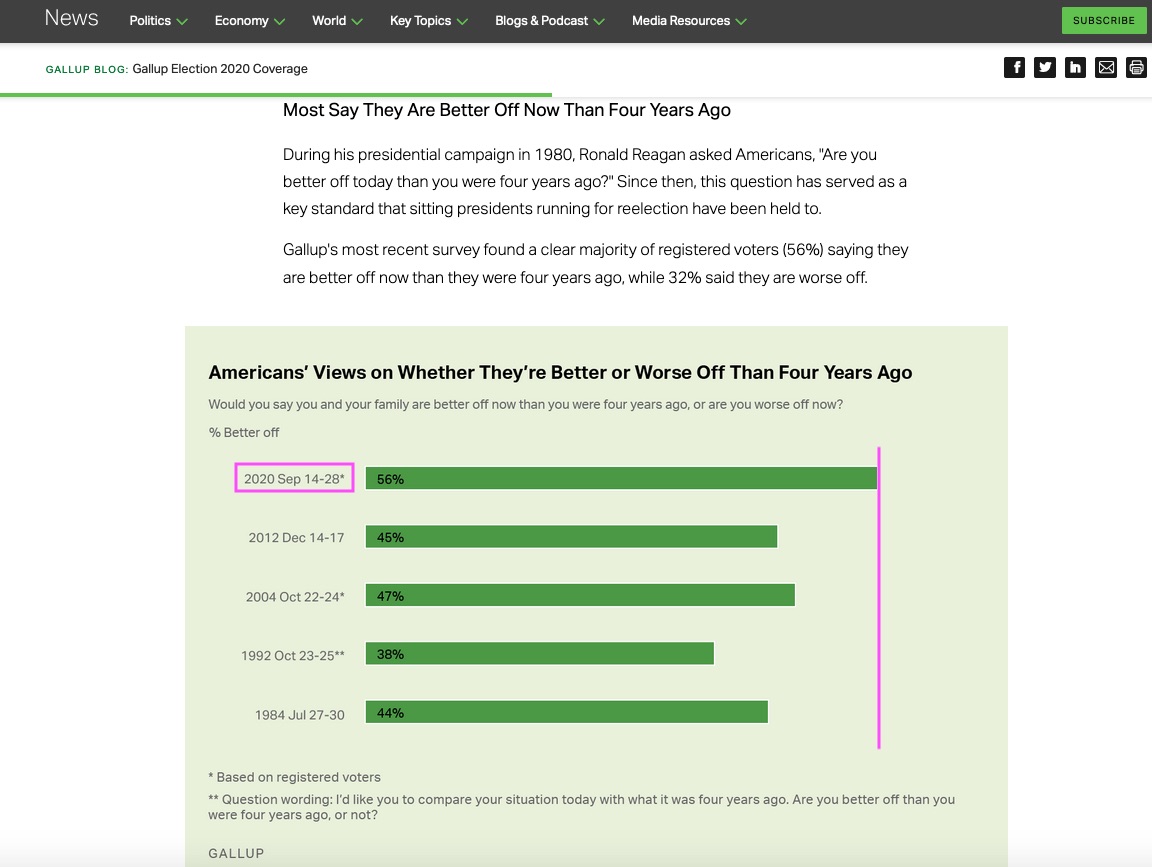Click the GALLUP source credit under chart
1152x867 pixels.
237,853
